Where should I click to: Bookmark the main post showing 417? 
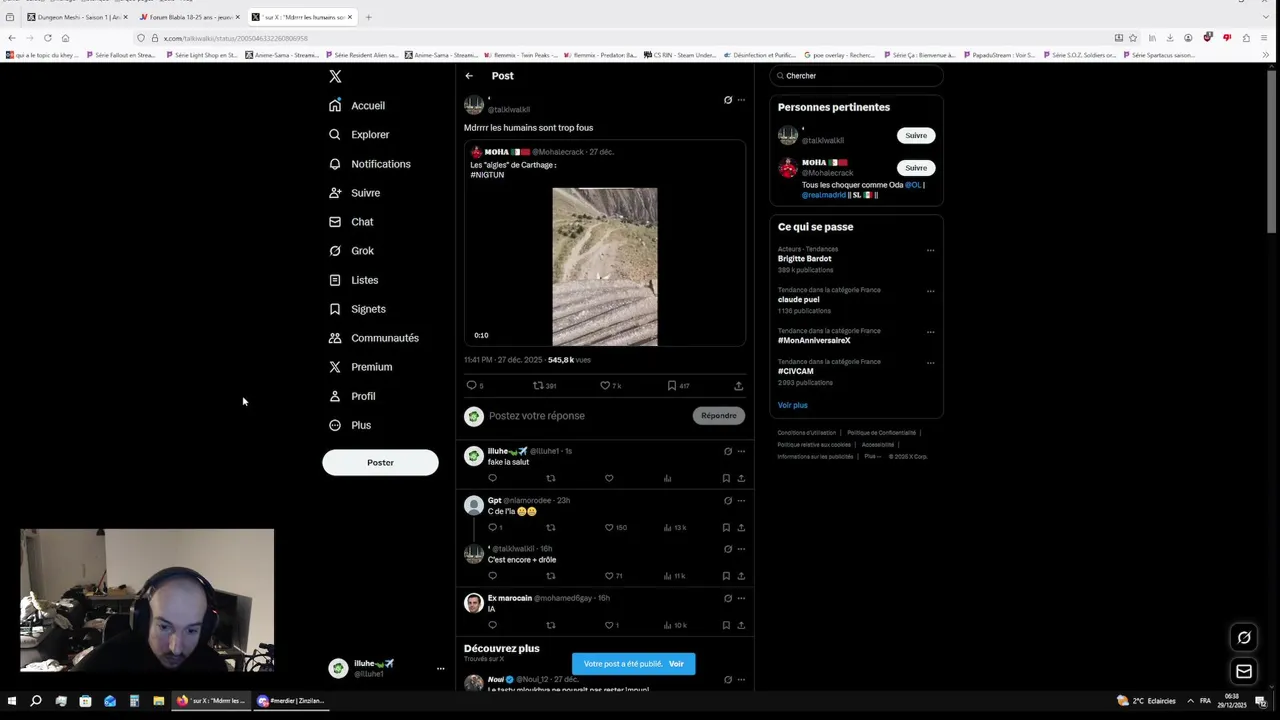(x=672, y=385)
